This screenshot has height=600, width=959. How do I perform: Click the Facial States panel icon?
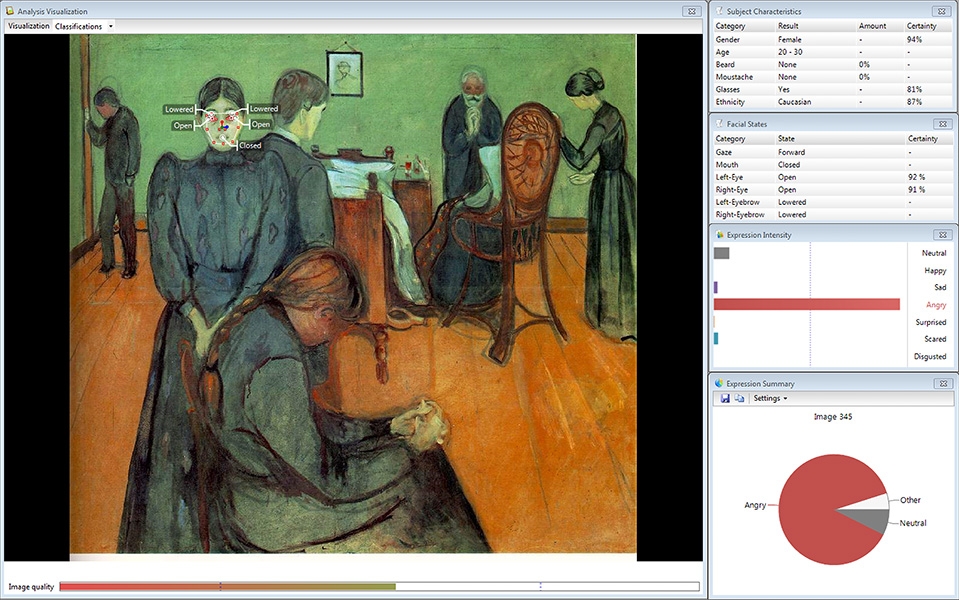tap(719, 124)
